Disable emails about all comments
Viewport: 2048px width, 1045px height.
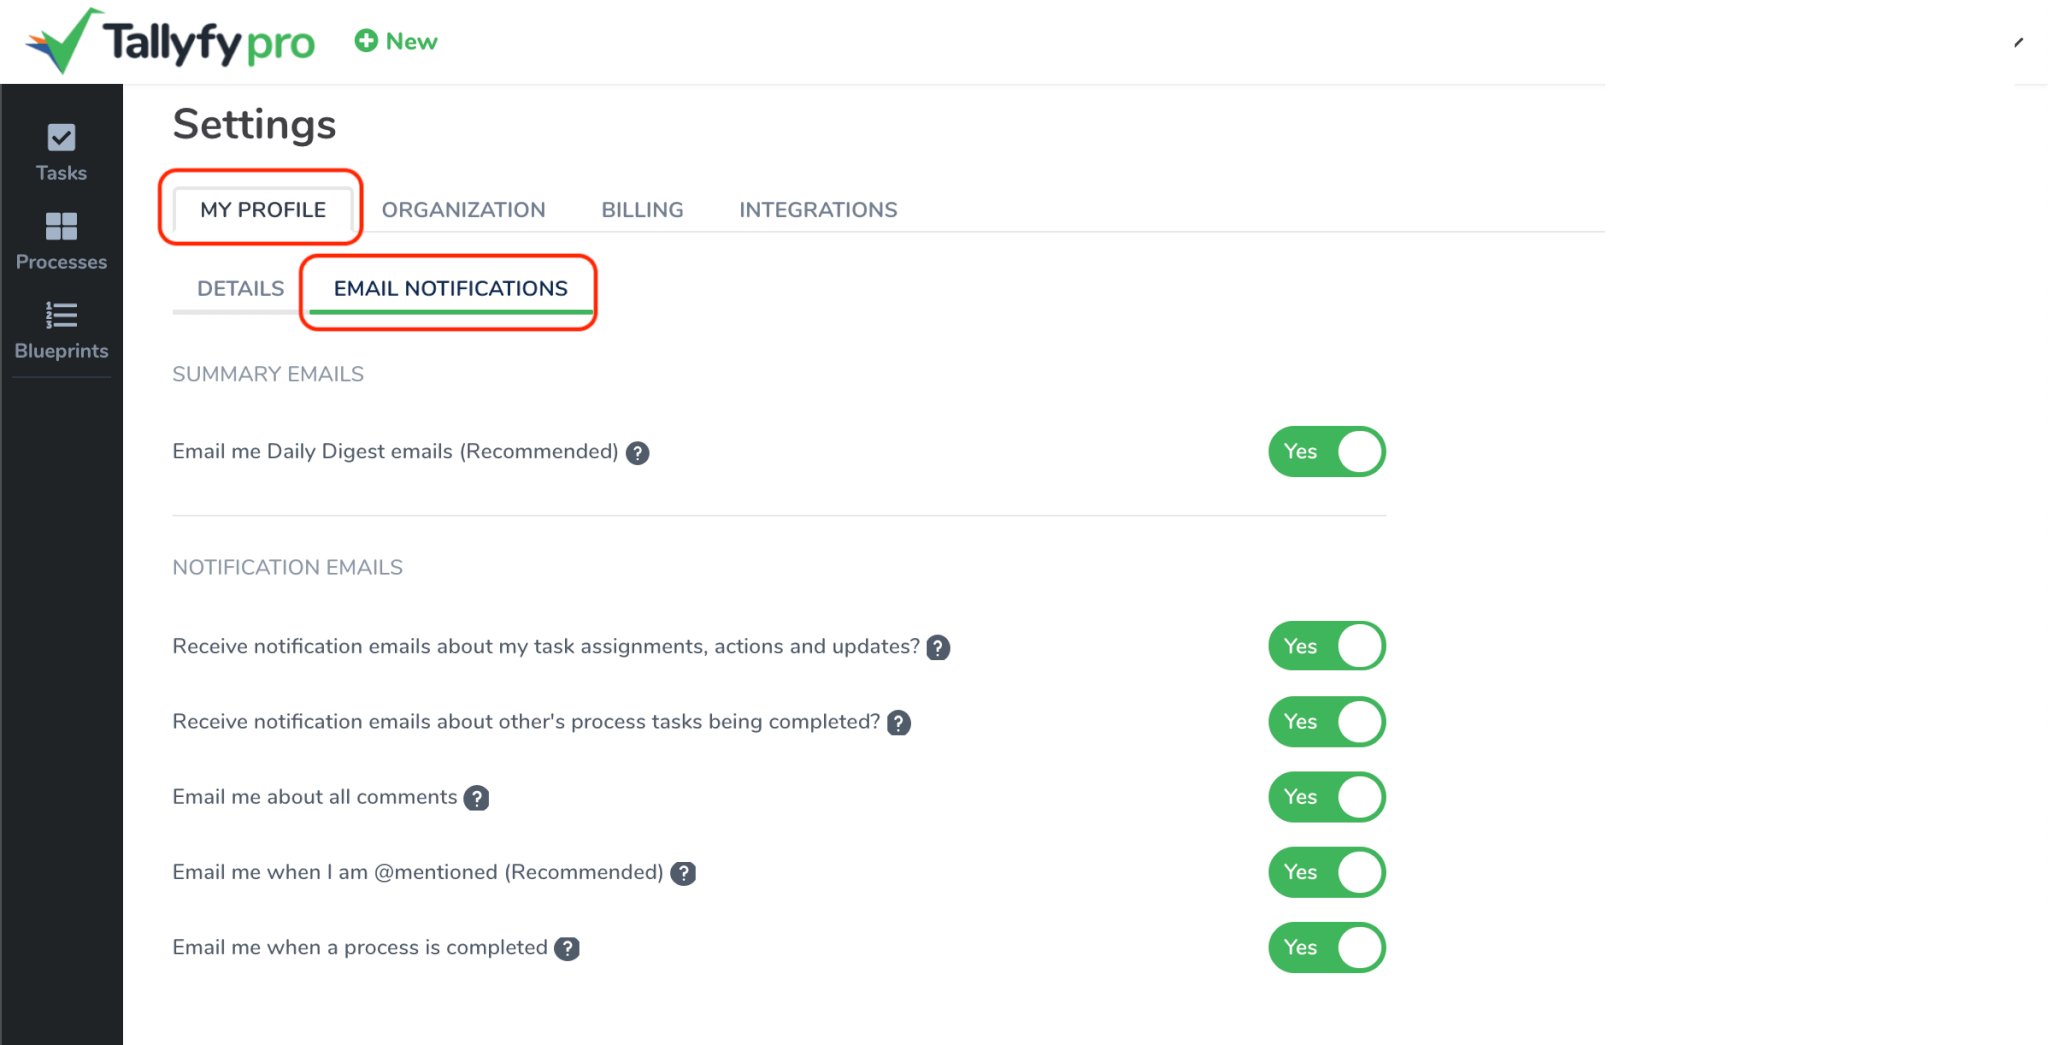[x=1326, y=797]
